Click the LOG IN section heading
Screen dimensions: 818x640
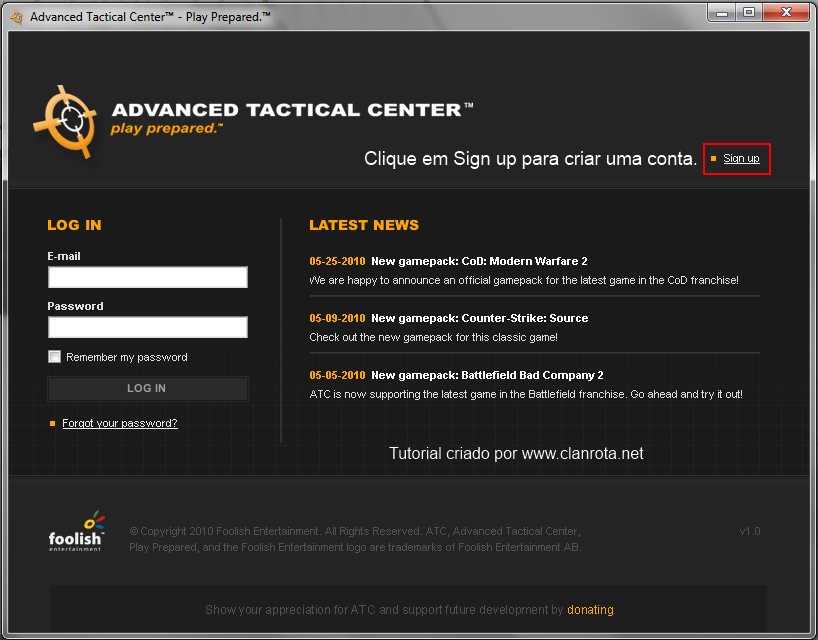pos(74,225)
